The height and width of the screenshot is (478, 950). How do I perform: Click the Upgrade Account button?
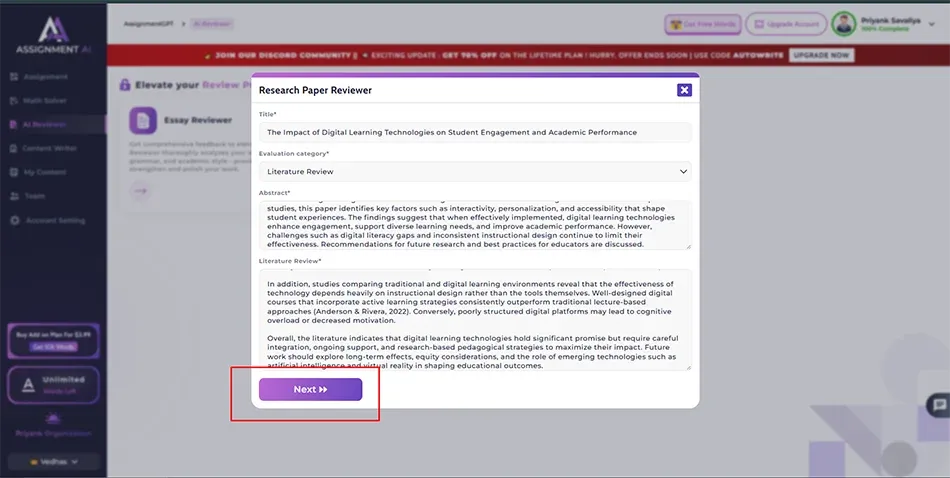(786, 24)
